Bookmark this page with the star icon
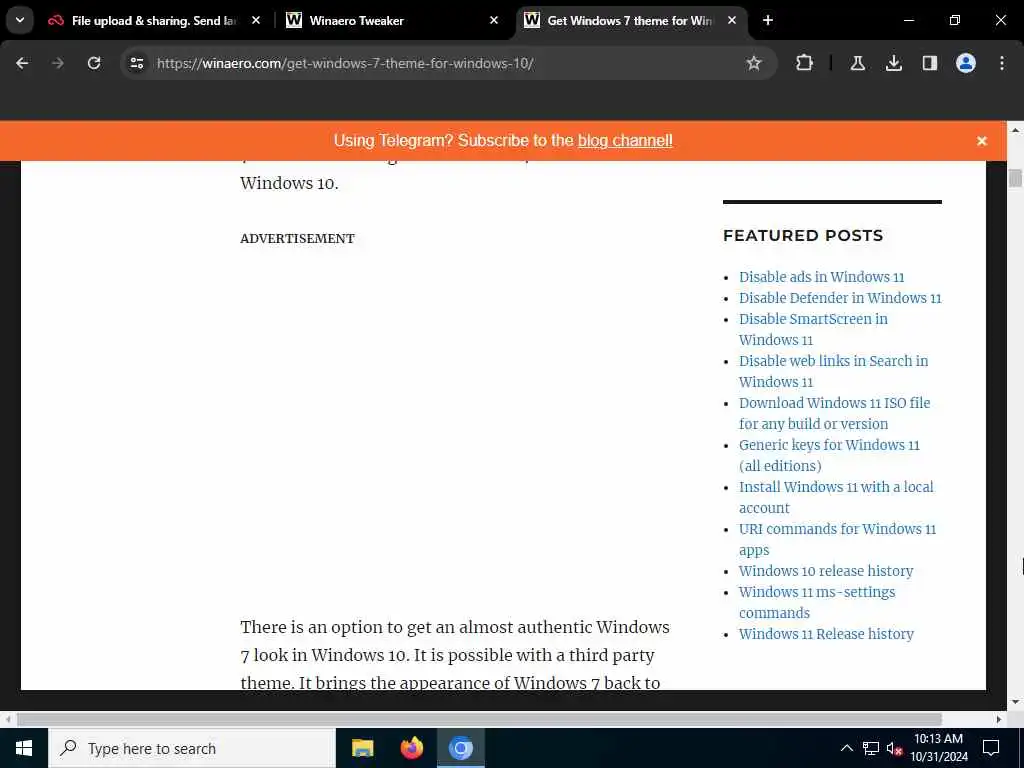 (x=754, y=63)
